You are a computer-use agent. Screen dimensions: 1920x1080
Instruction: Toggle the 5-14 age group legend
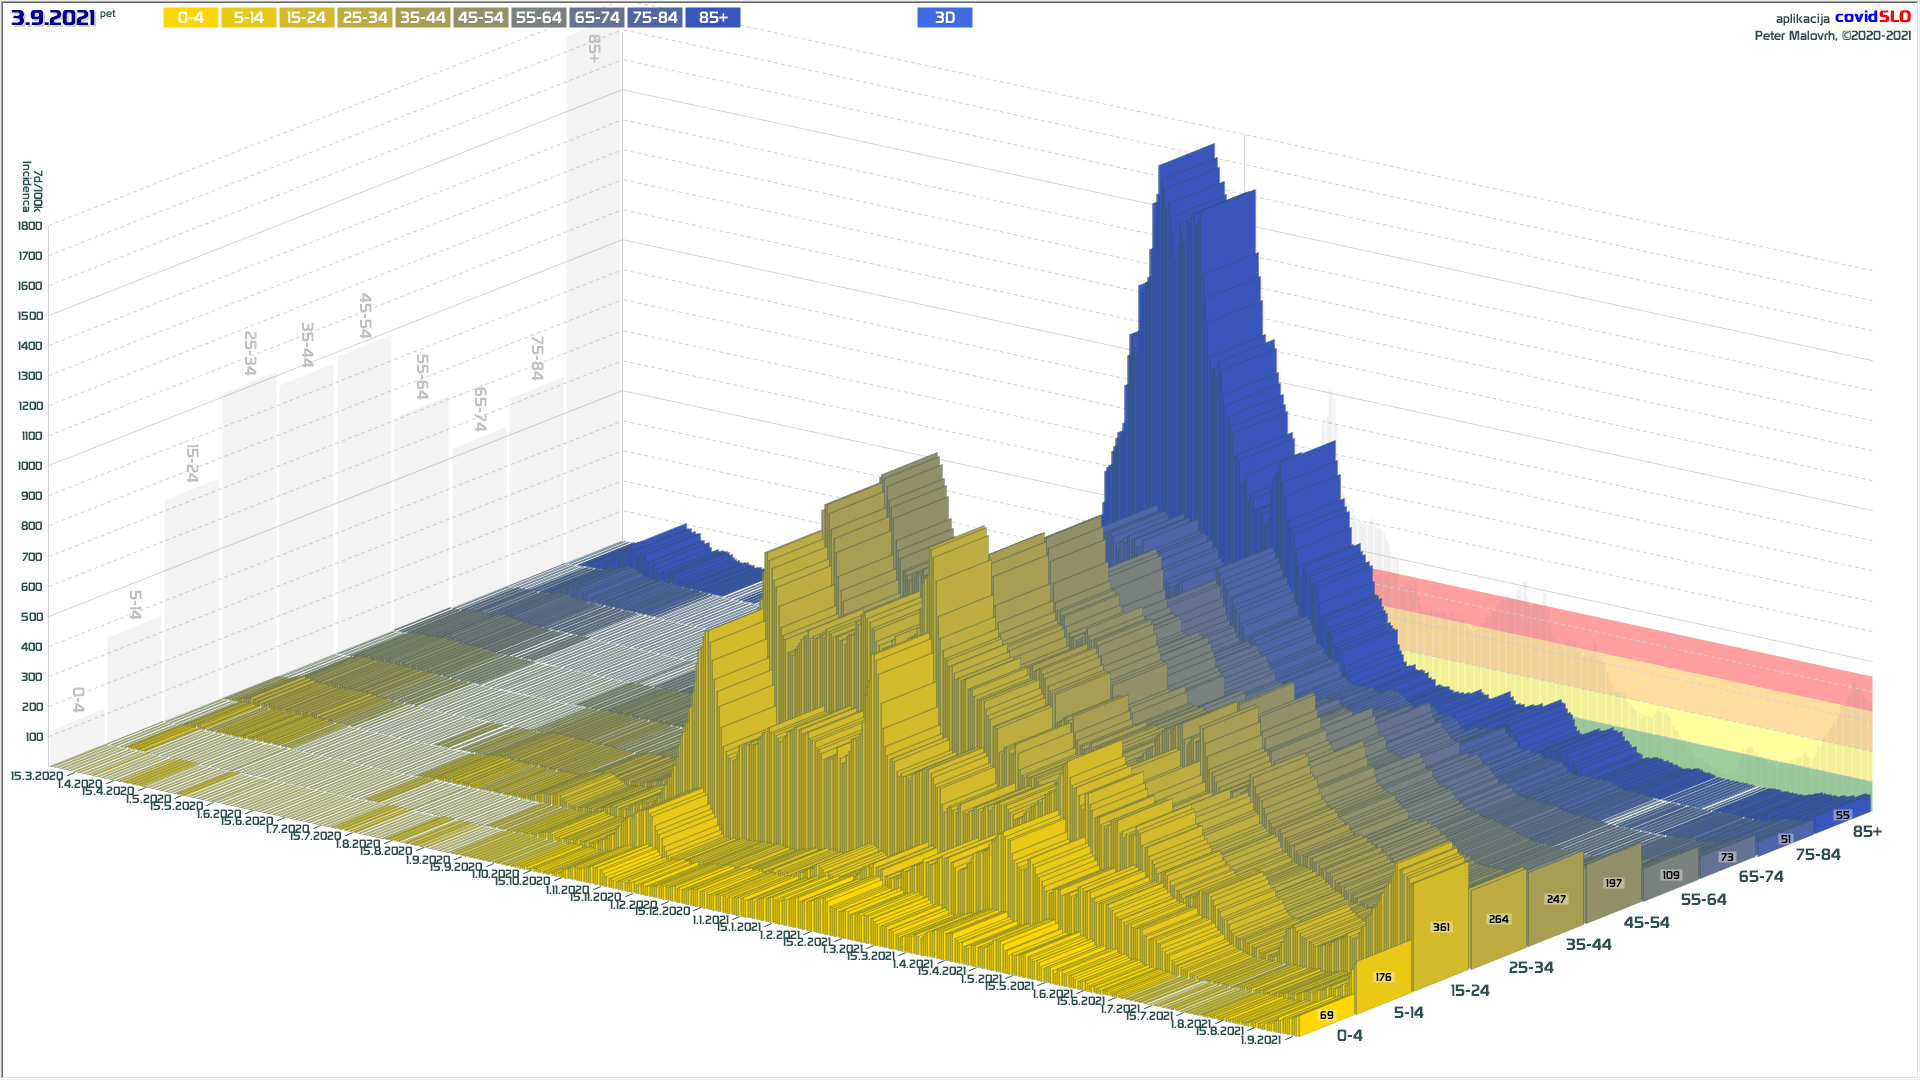click(x=248, y=18)
